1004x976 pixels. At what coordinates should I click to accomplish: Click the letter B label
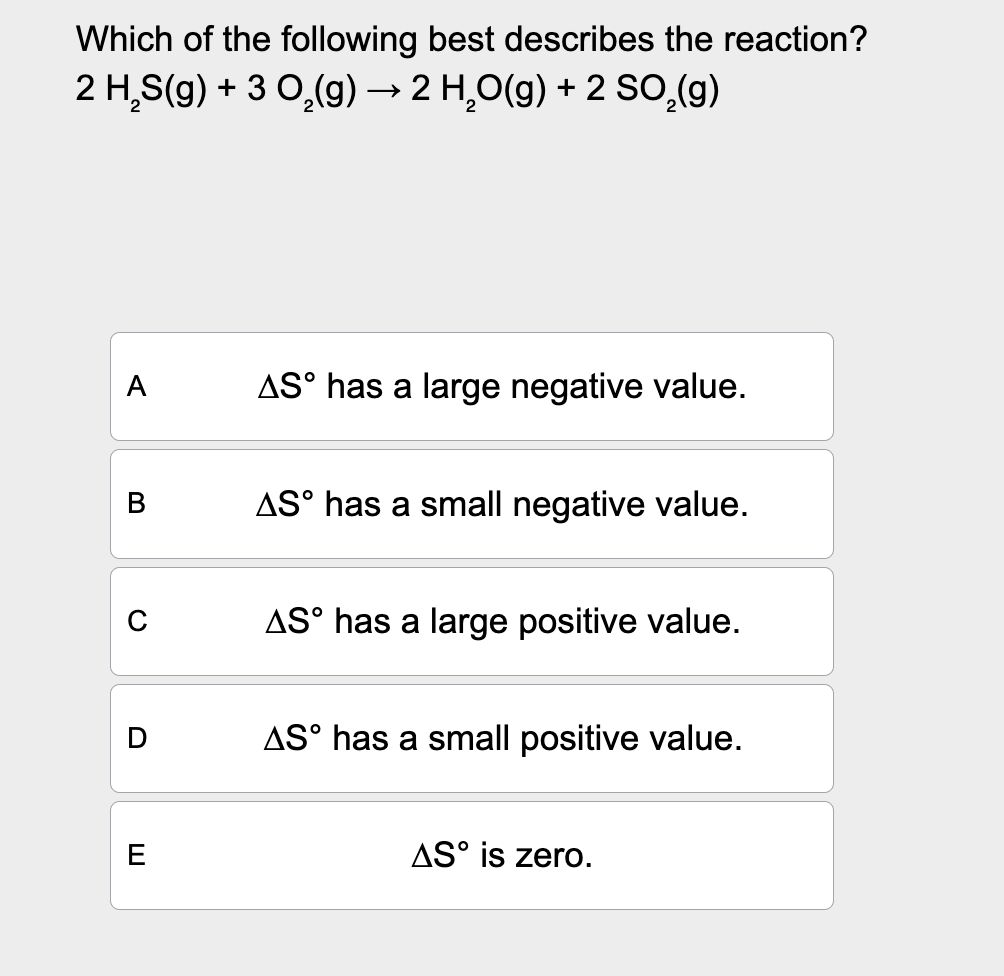[x=137, y=504]
